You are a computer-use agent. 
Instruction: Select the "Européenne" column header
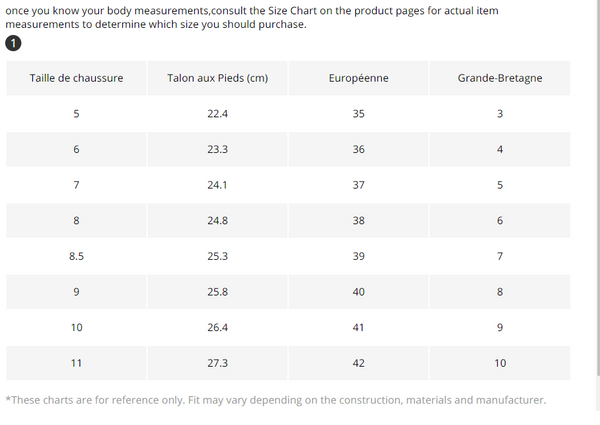(x=359, y=78)
